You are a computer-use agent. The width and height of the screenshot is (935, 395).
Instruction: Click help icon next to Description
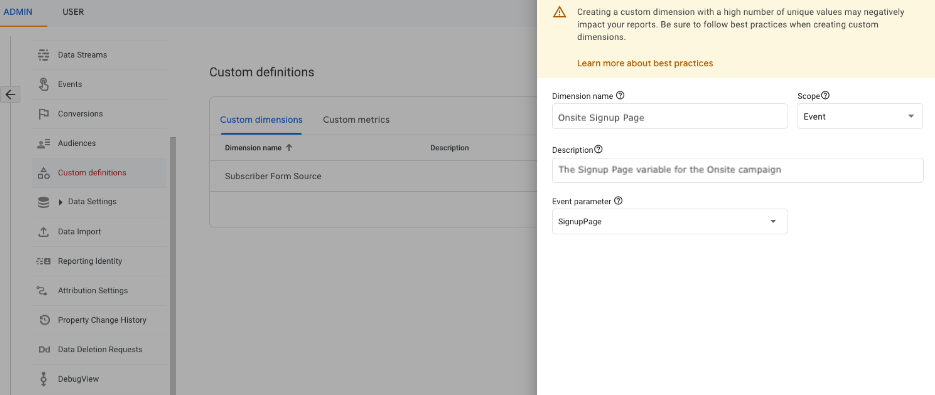599,149
